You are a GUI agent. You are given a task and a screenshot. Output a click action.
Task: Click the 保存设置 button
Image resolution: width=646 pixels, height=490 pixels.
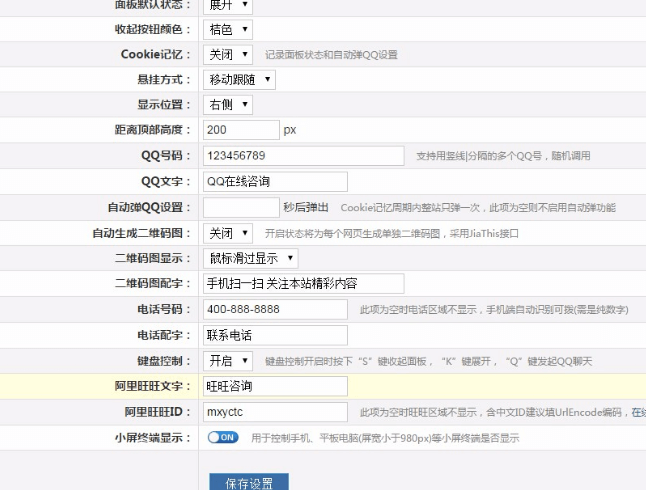[x=249, y=483]
